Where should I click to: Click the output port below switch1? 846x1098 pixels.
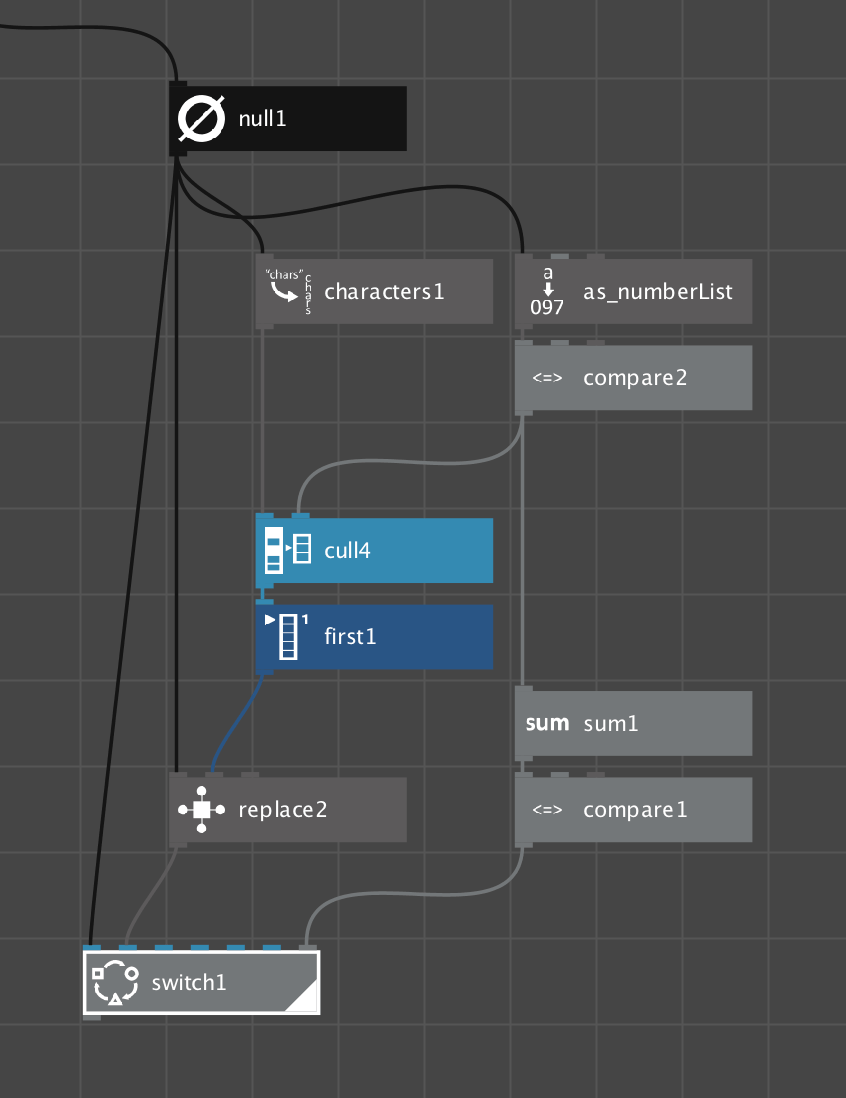[92, 1017]
